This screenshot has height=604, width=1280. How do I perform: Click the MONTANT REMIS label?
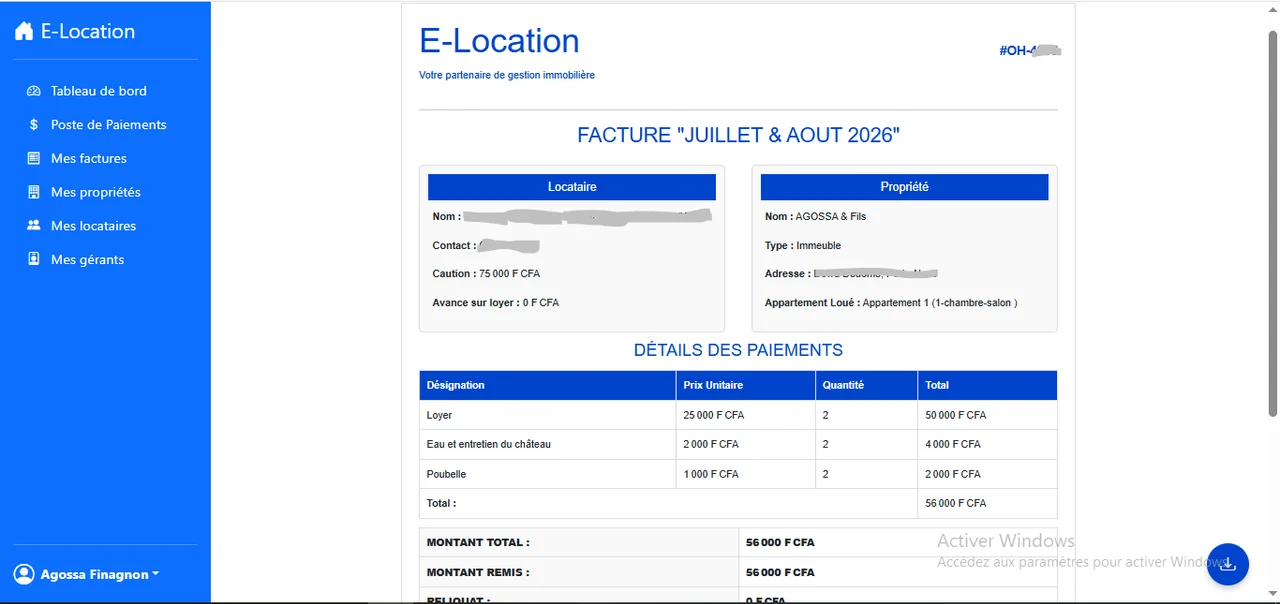click(478, 573)
